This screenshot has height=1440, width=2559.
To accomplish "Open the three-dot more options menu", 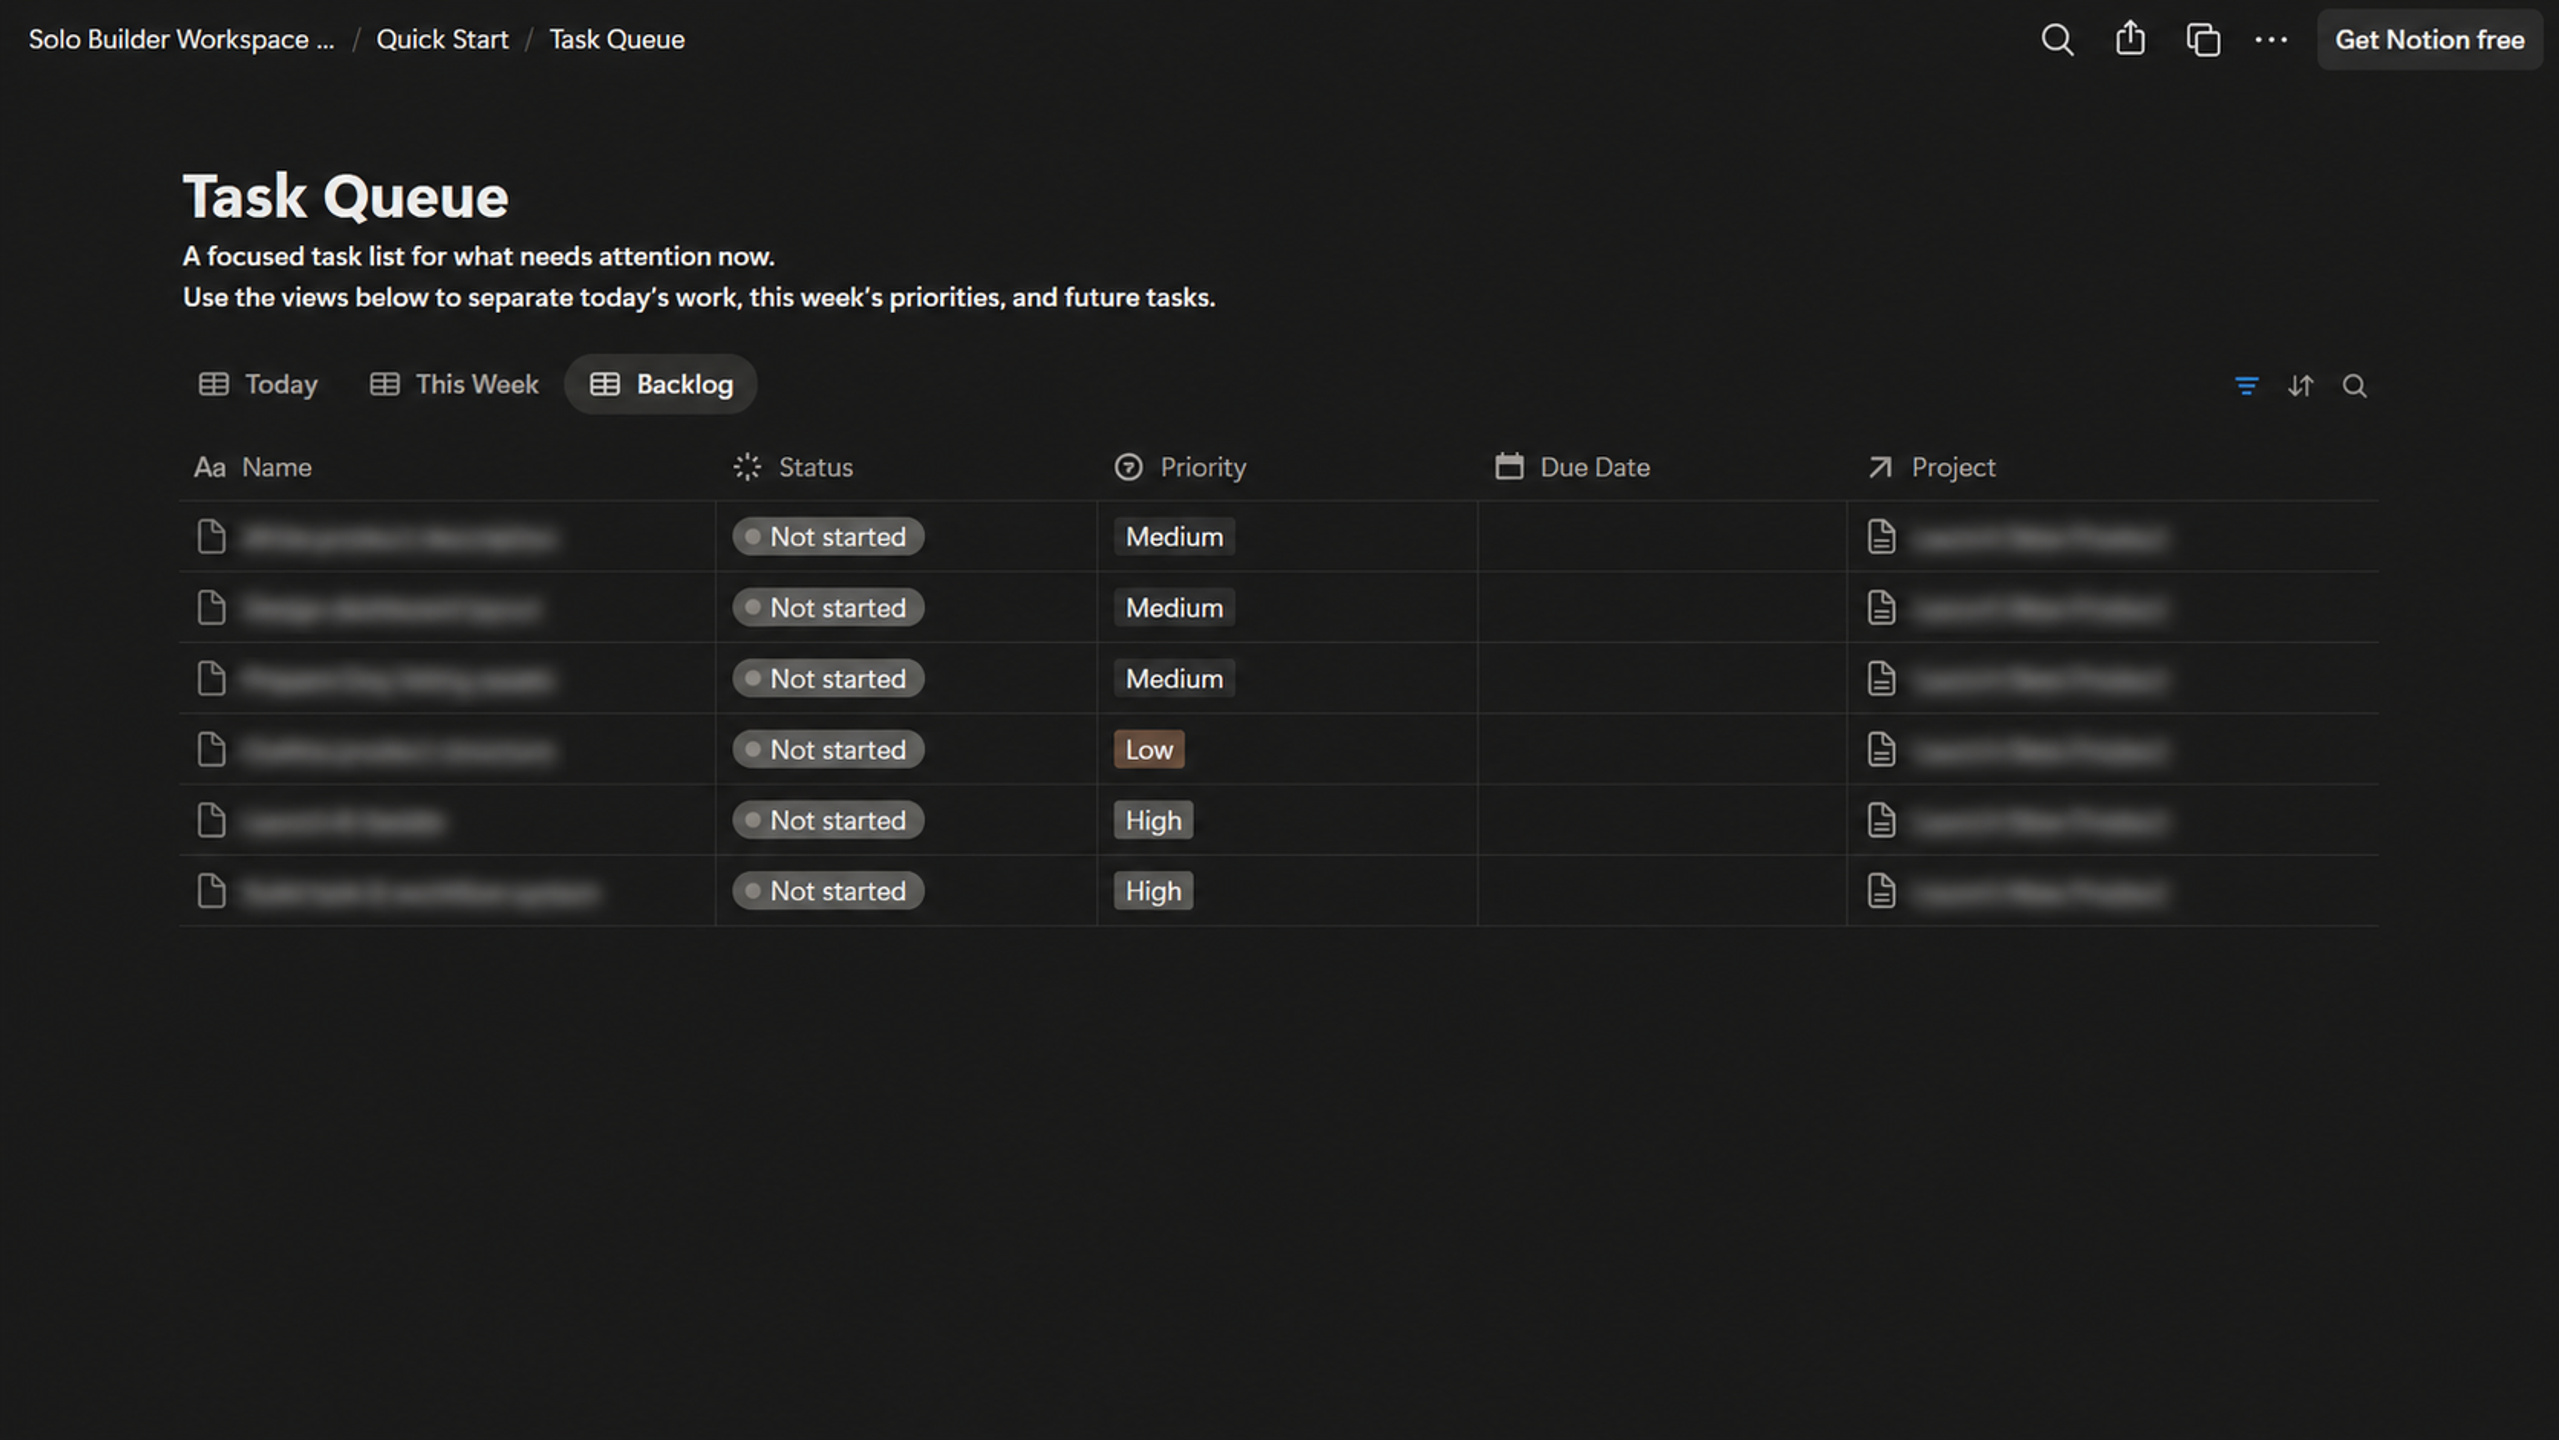I will pyautogui.click(x=2271, y=40).
